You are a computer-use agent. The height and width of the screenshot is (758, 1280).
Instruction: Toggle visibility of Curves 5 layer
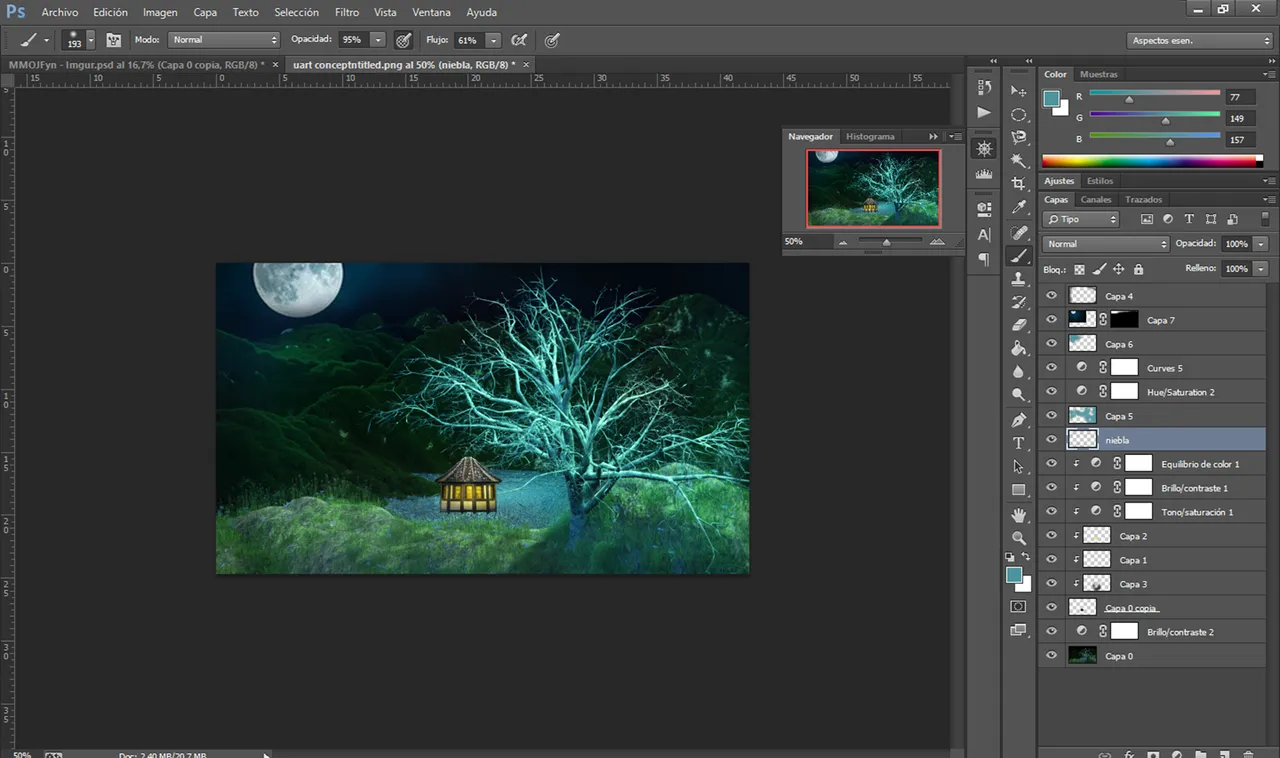(1051, 368)
